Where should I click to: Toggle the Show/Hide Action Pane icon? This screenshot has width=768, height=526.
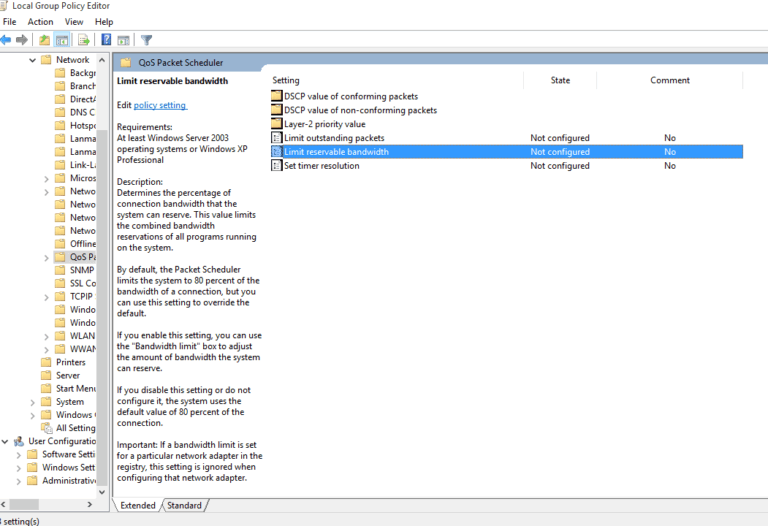123,40
